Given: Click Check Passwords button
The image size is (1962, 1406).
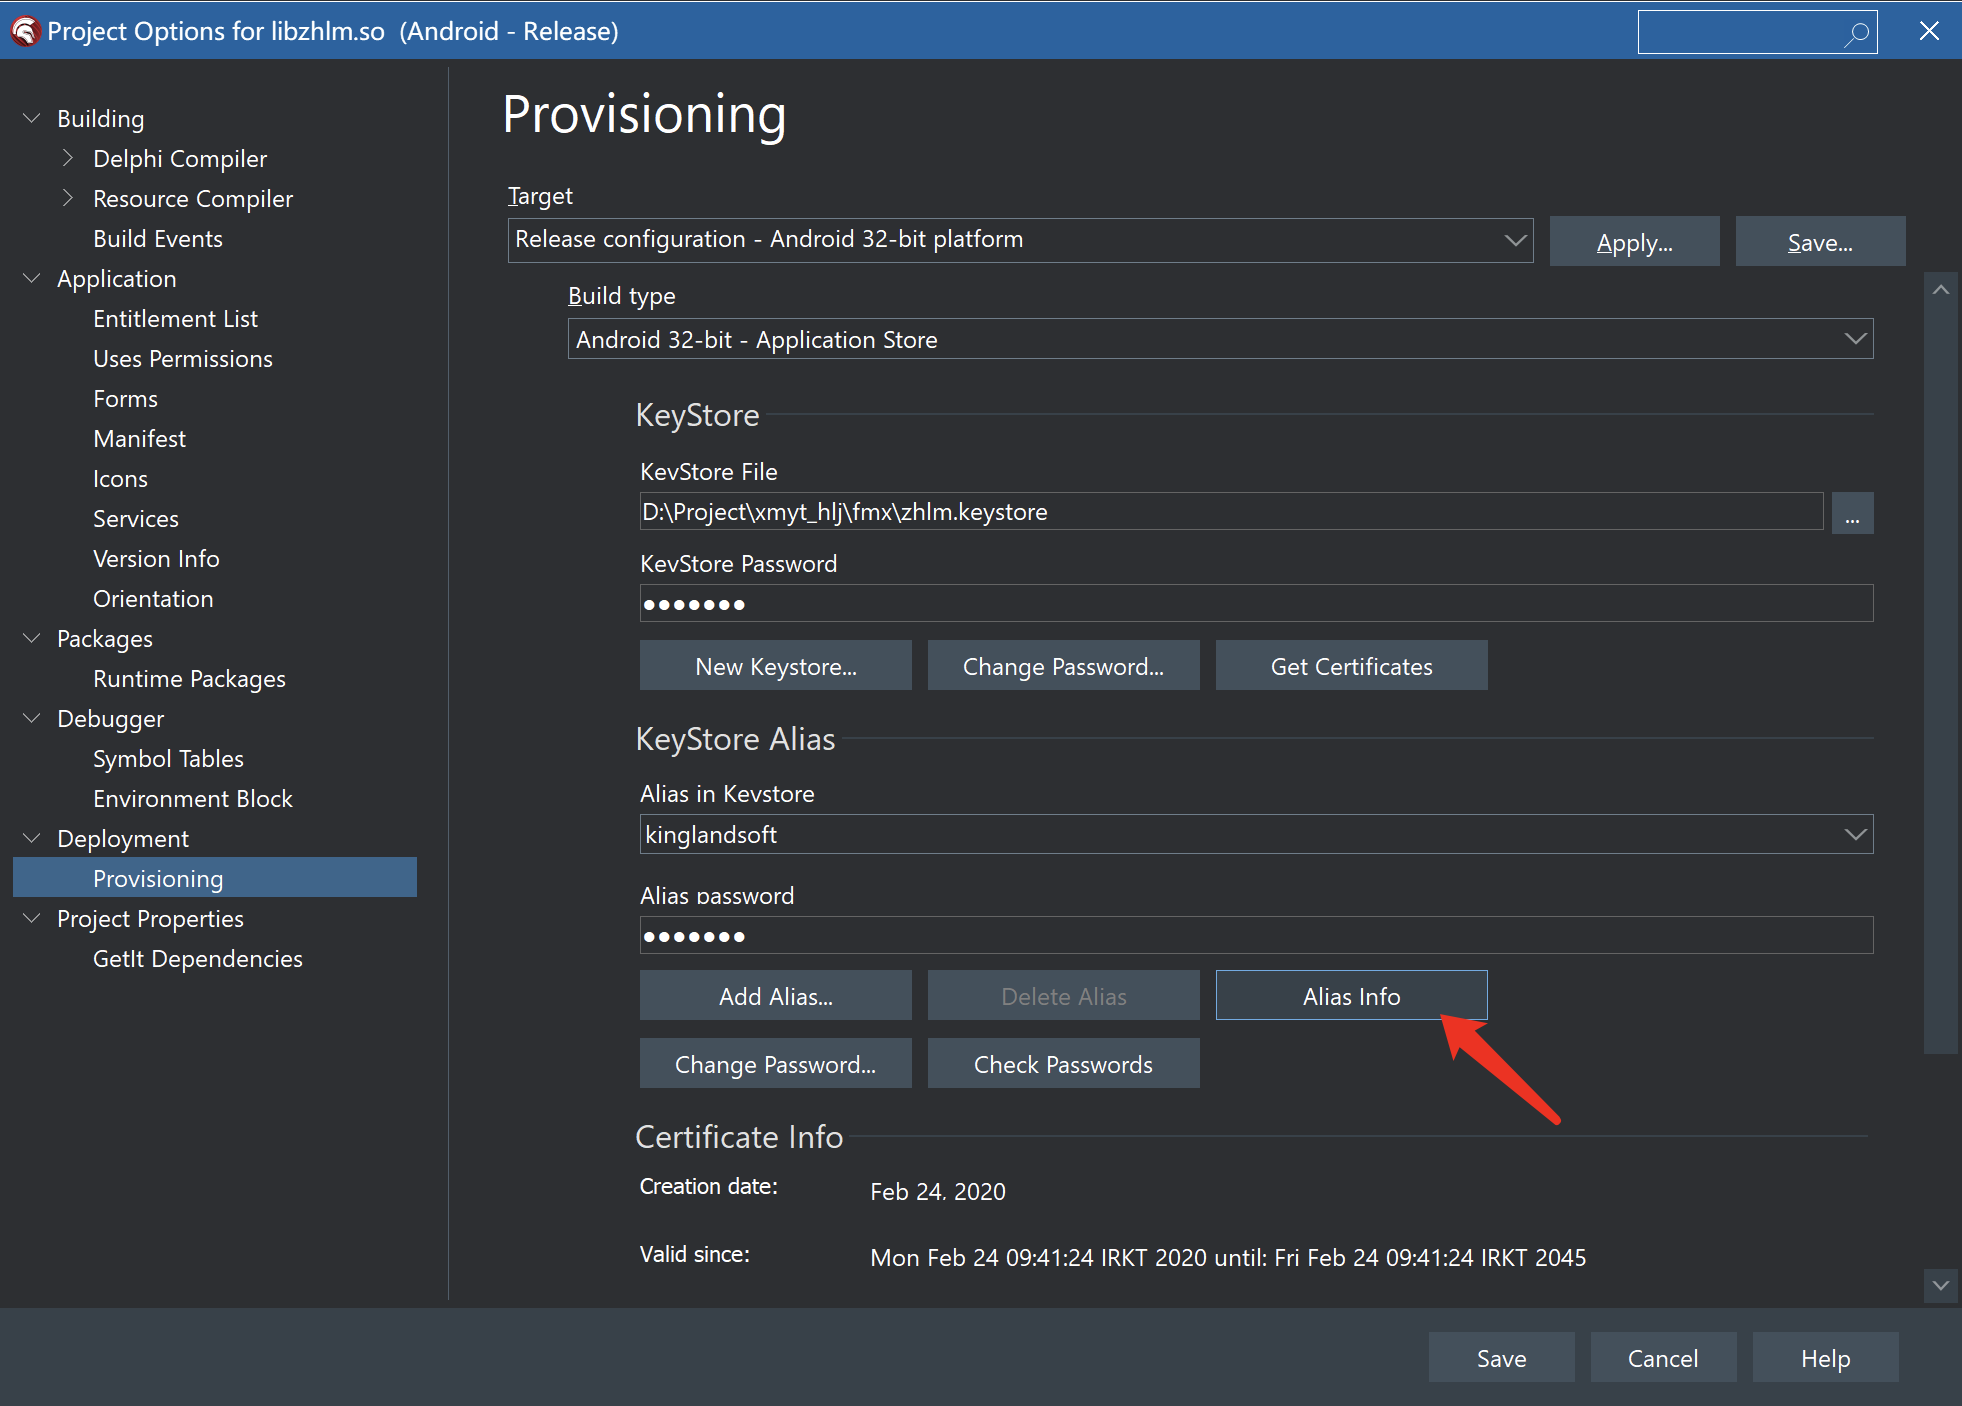Looking at the screenshot, I should pyautogui.click(x=1064, y=1063).
